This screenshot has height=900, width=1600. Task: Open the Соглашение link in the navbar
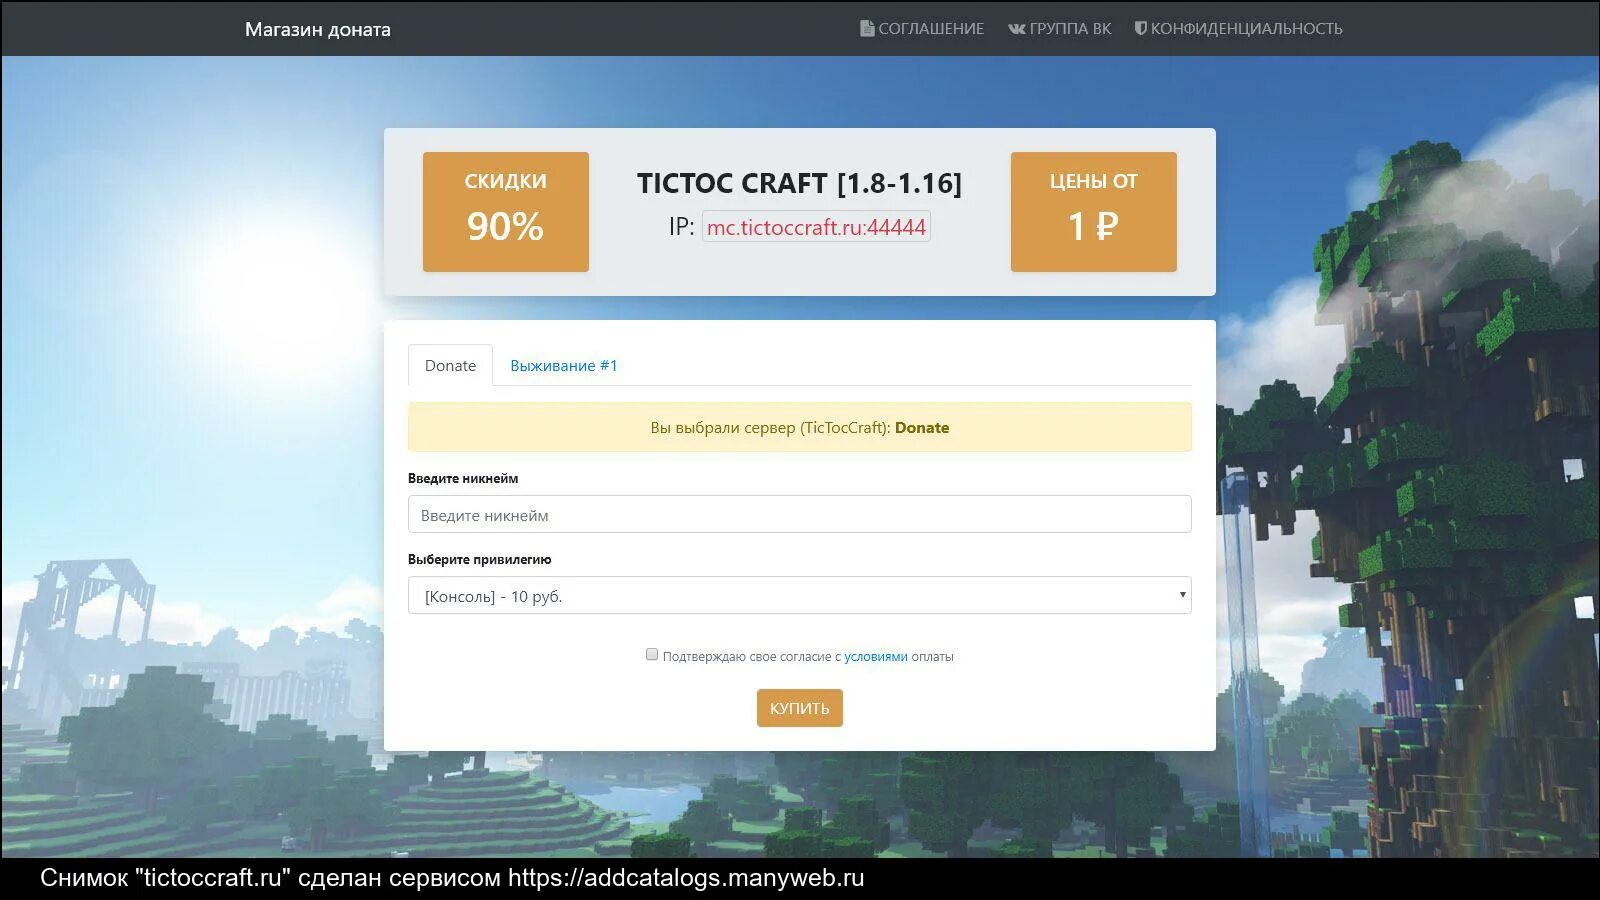point(922,29)
